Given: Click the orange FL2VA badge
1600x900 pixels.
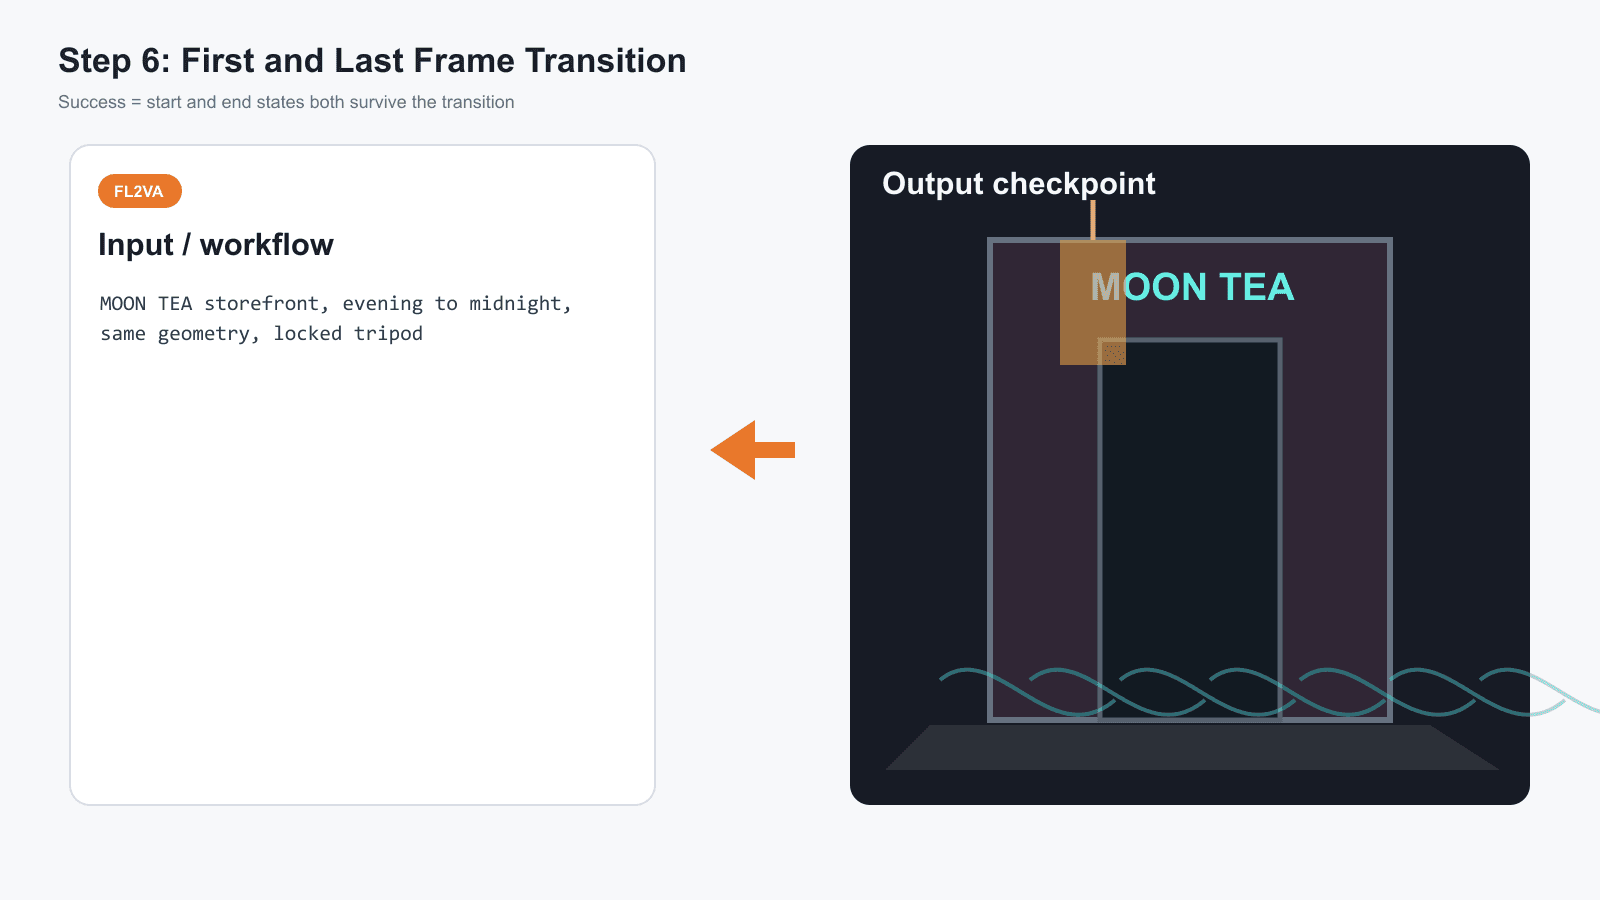Looking at the screenshot, I should point(140,191).
